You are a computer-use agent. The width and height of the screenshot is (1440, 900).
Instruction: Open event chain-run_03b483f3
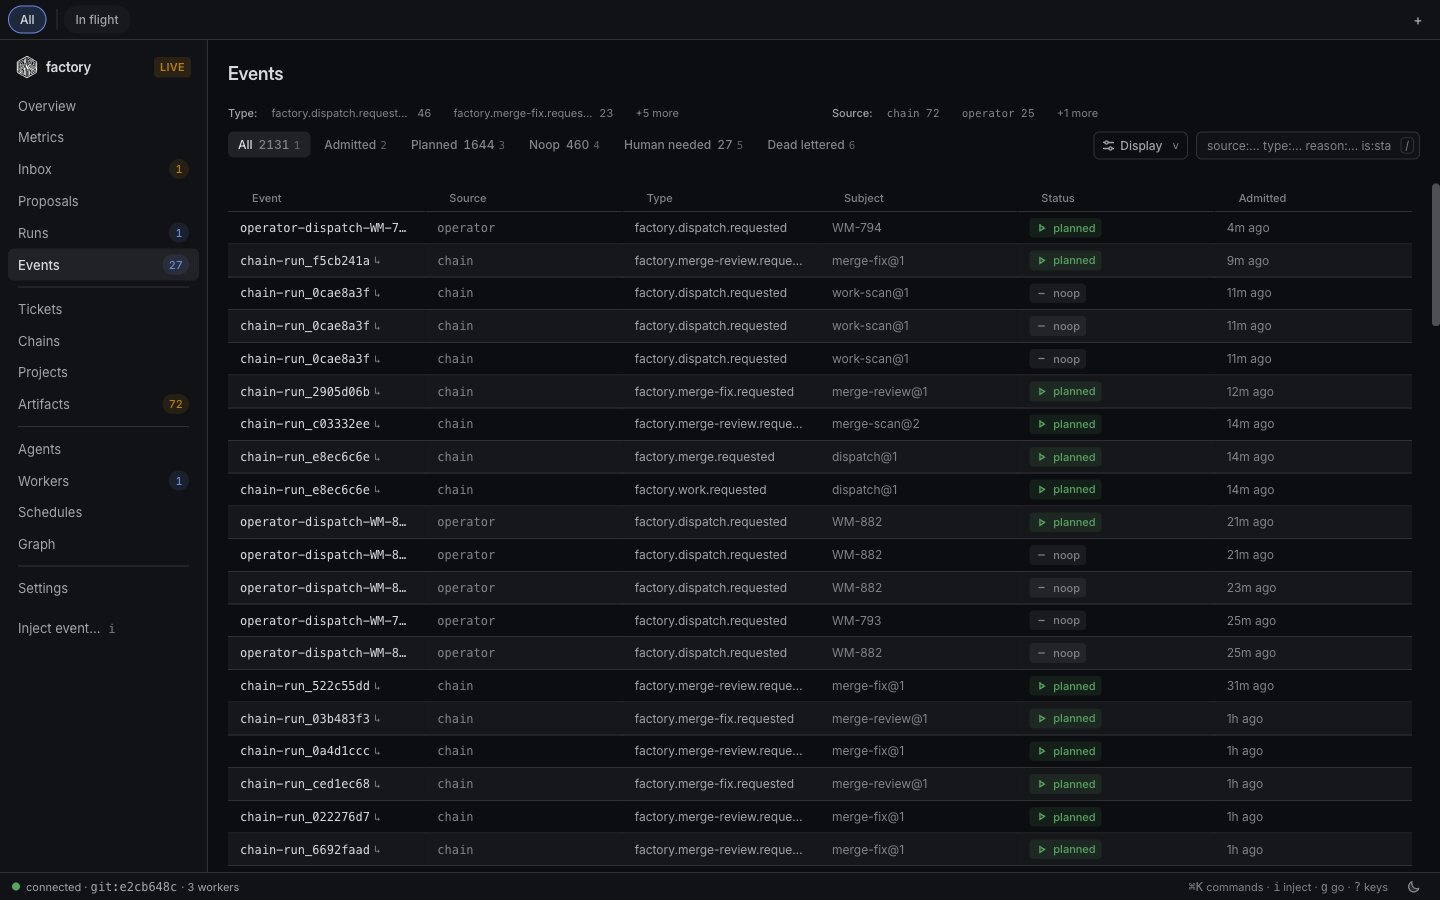point(820,719)
